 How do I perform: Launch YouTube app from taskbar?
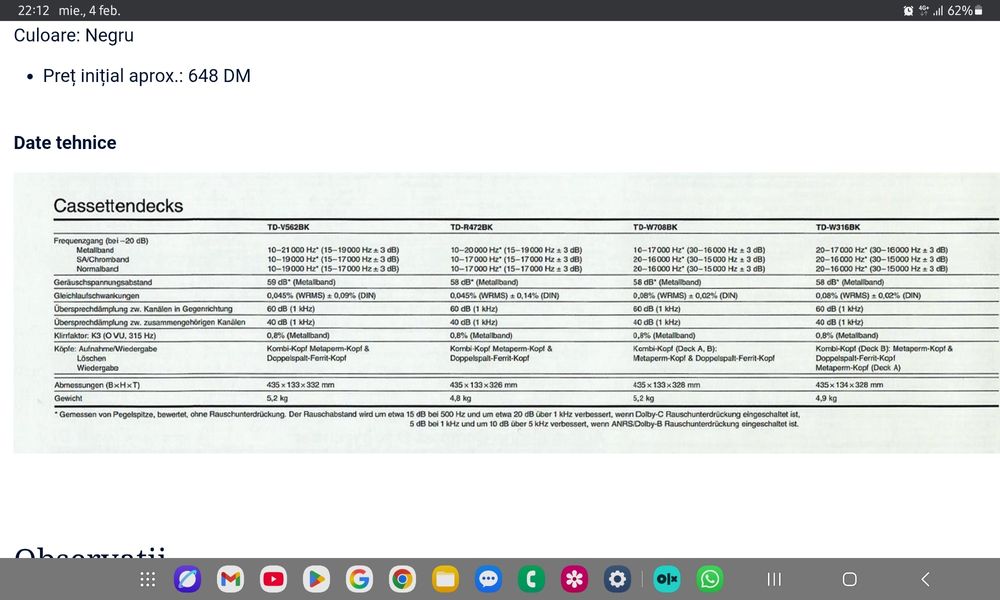274,579
